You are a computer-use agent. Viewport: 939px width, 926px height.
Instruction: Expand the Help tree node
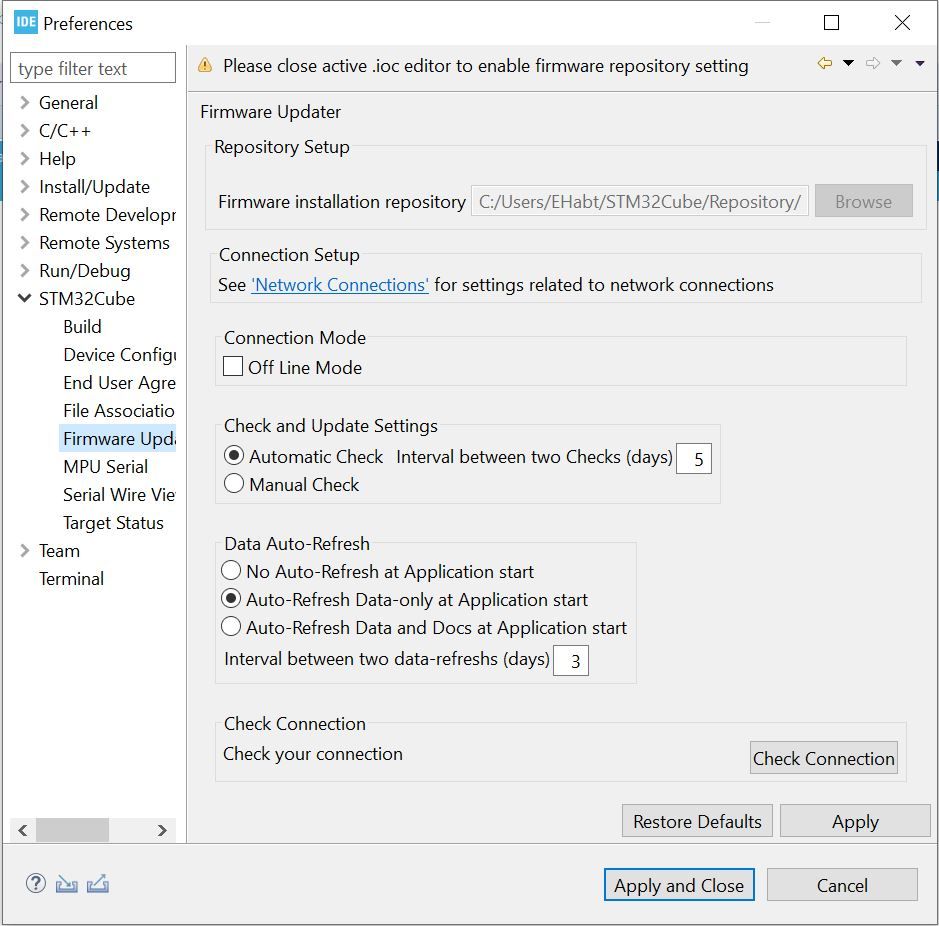(25, 159)
